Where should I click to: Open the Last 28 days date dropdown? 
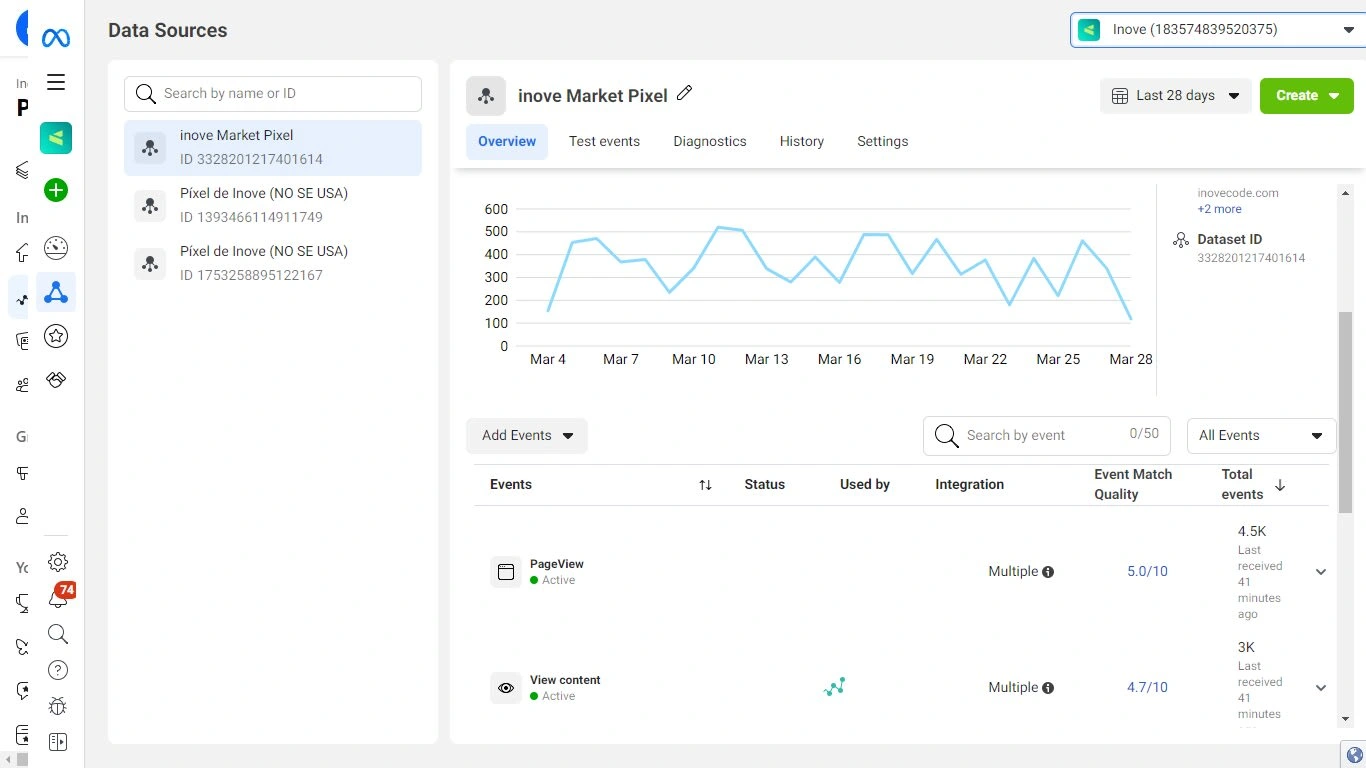[x=1176, y=96]
